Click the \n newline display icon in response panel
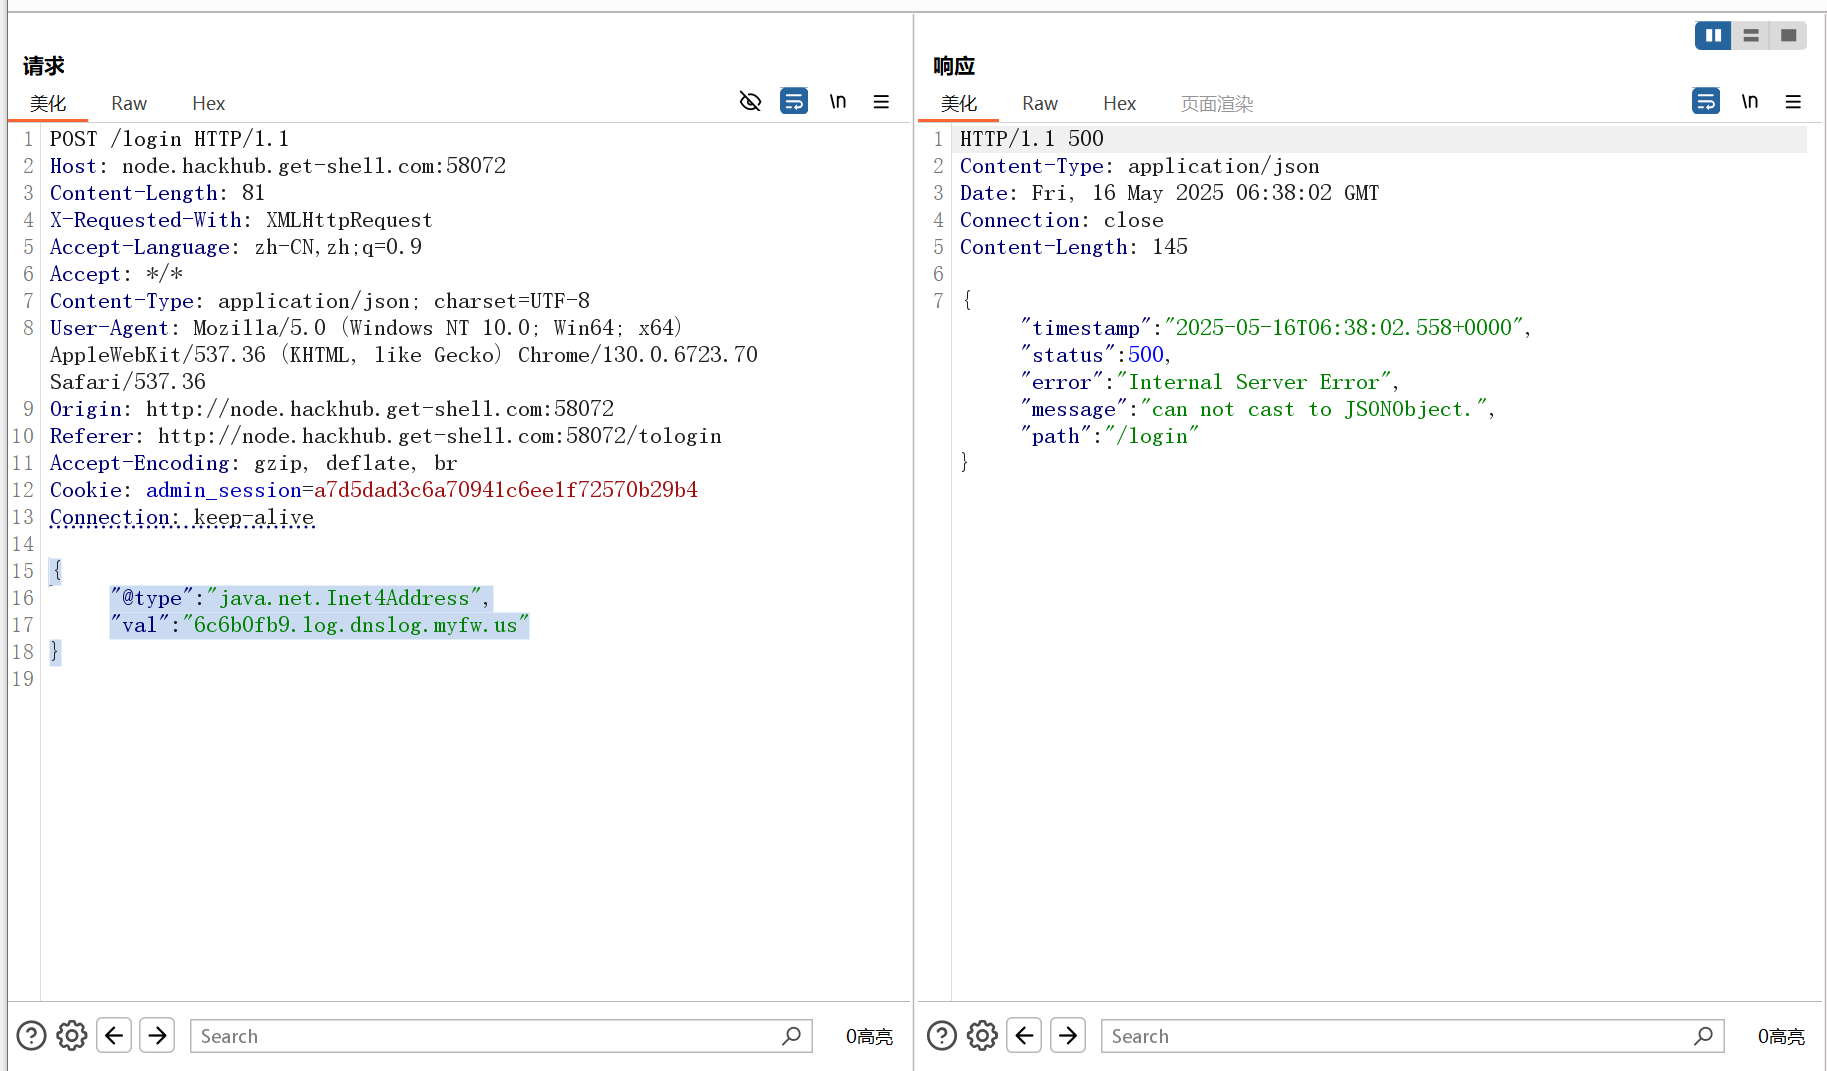 (1750, 101)
